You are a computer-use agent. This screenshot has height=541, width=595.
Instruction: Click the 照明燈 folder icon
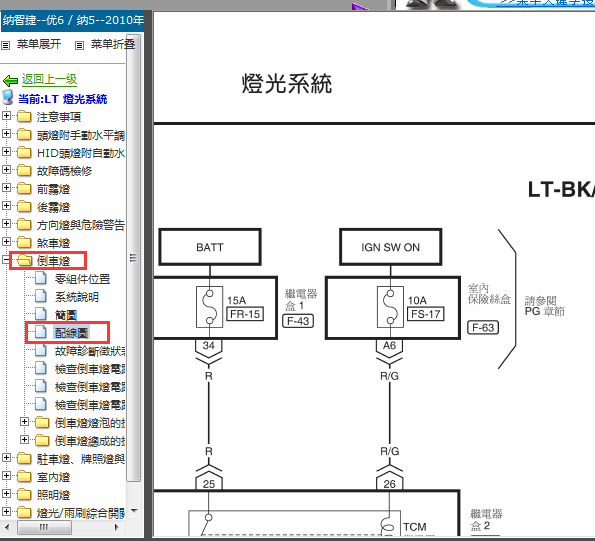point(24,495)
